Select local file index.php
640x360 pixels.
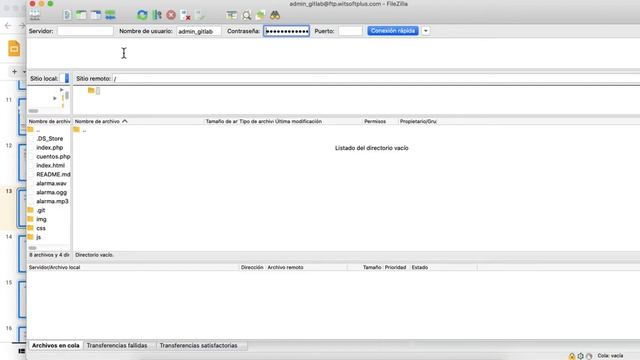tap(49, 148)
